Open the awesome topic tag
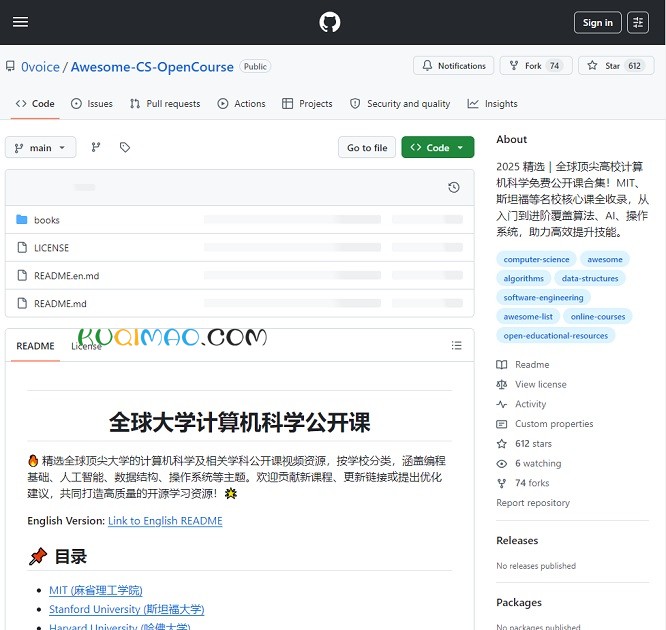Image resolution: width=666 pixels, height=630 pixels. point(605,259)
